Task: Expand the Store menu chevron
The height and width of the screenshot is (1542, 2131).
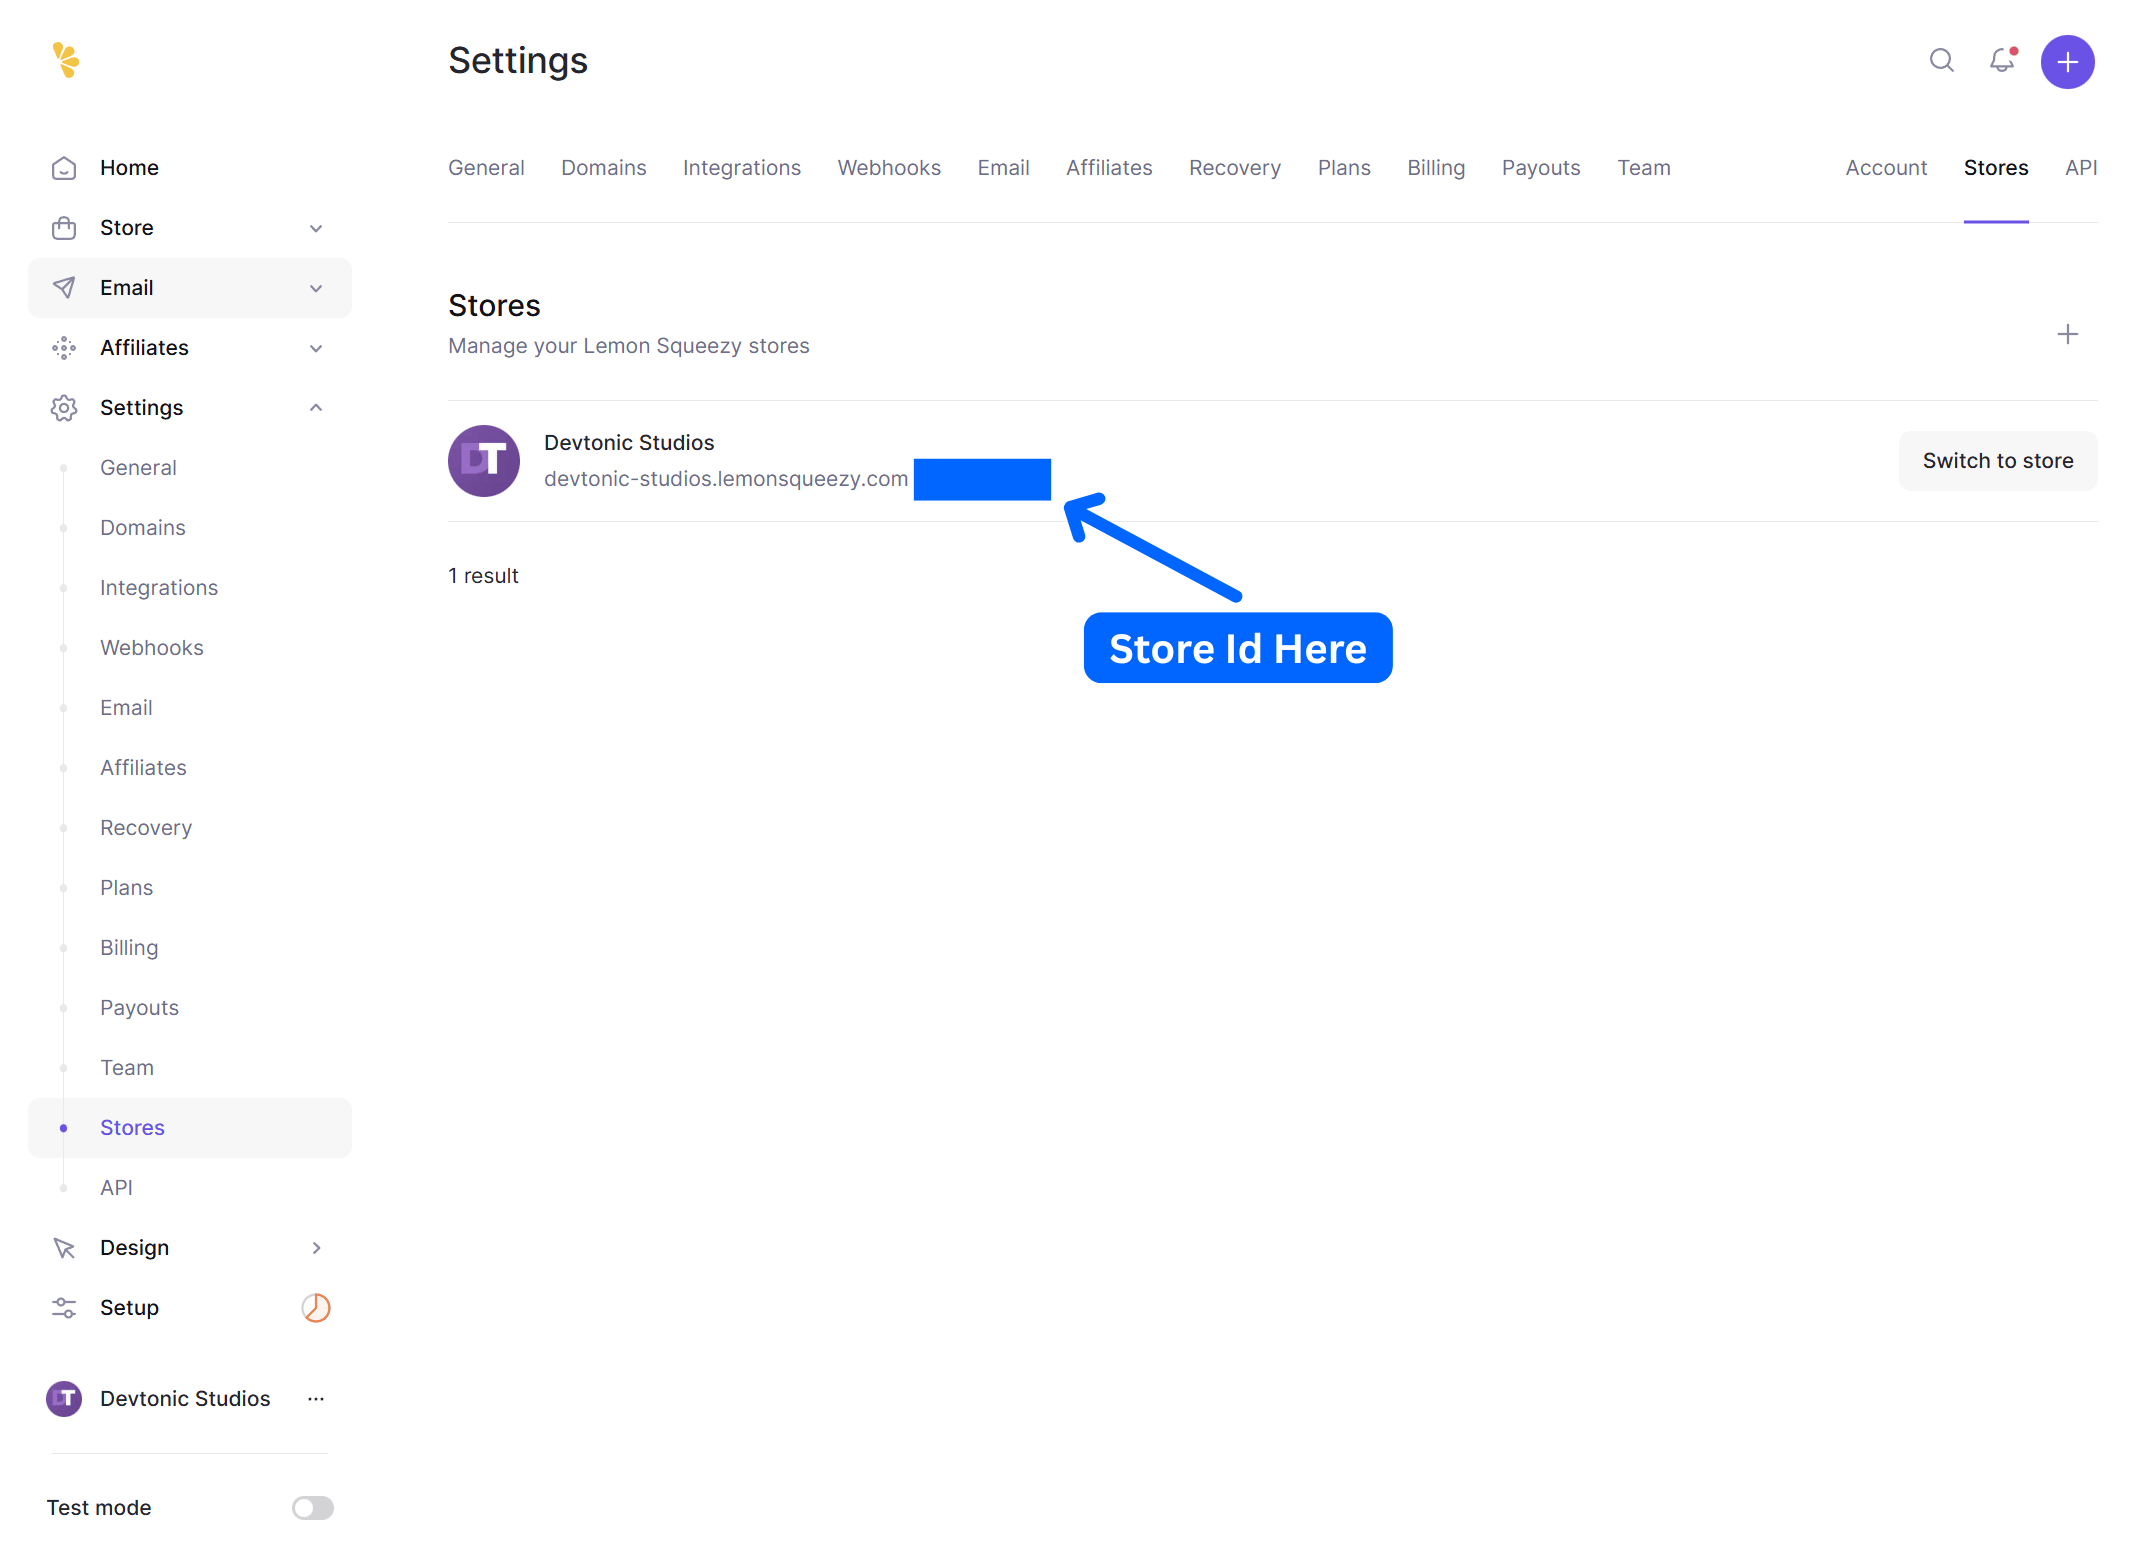Action: [x=316, y=228]
